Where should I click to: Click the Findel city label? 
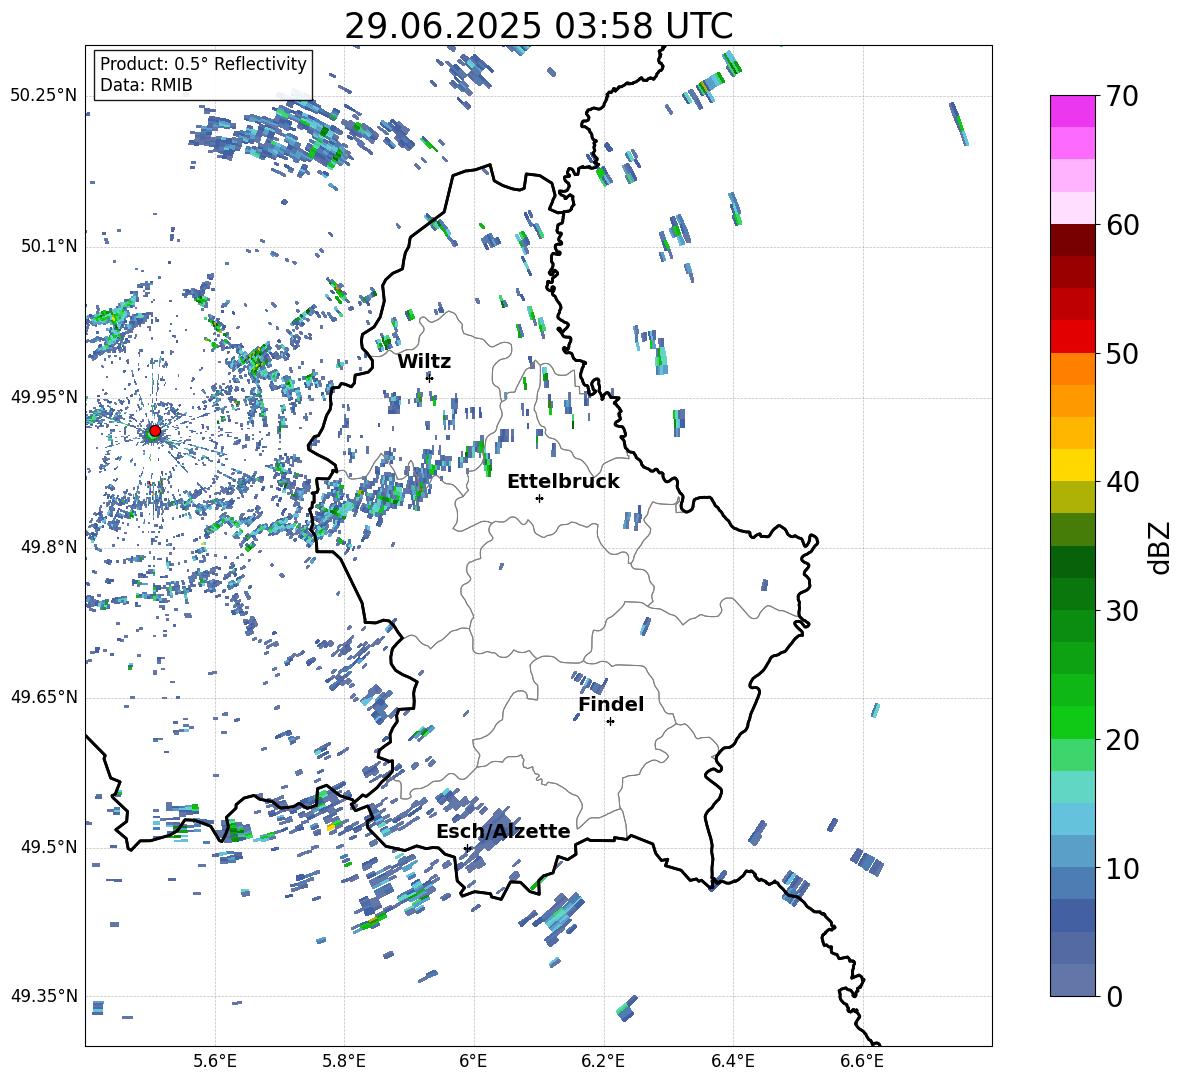pos(611,704)
